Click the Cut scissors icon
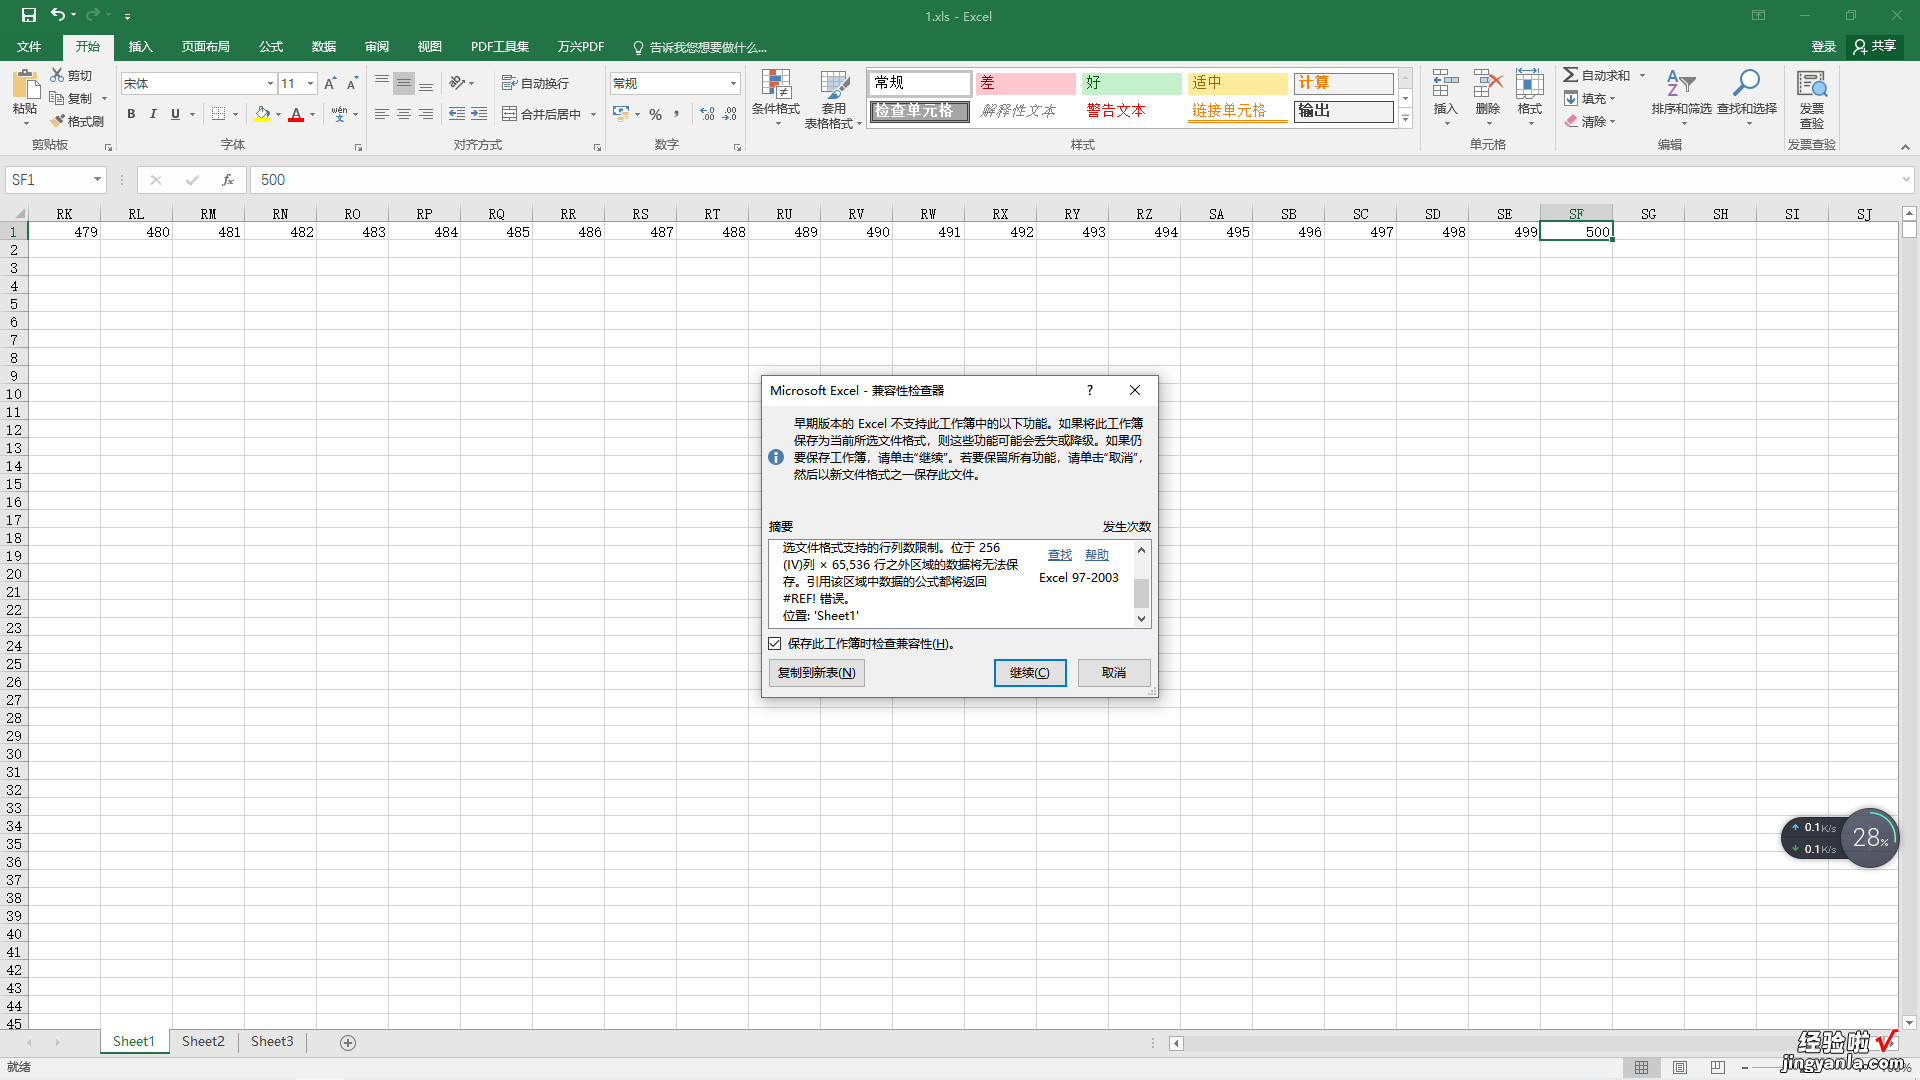The height and width of the screenshot is (1080, 1920). pyautogui.click(x=57, y=75)
